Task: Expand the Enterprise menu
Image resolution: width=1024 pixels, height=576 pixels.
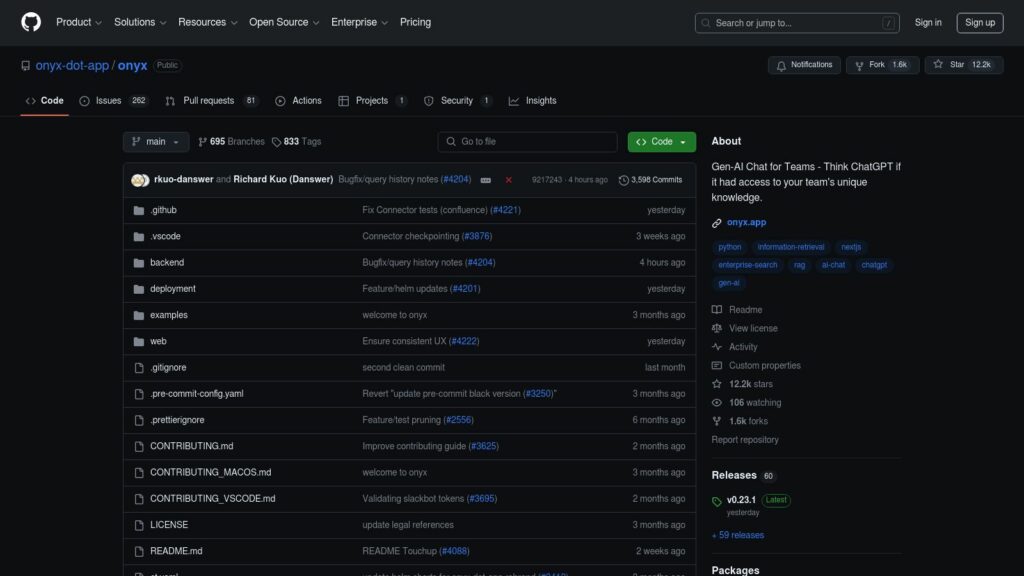Action: (359, 22)
